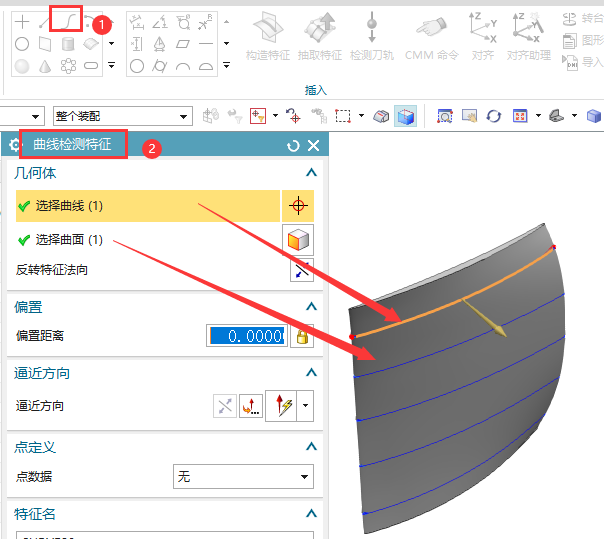Collapse the 点定义 section
Screen dimensions: 604x539
pyautogui.click(x=311, y=447)
